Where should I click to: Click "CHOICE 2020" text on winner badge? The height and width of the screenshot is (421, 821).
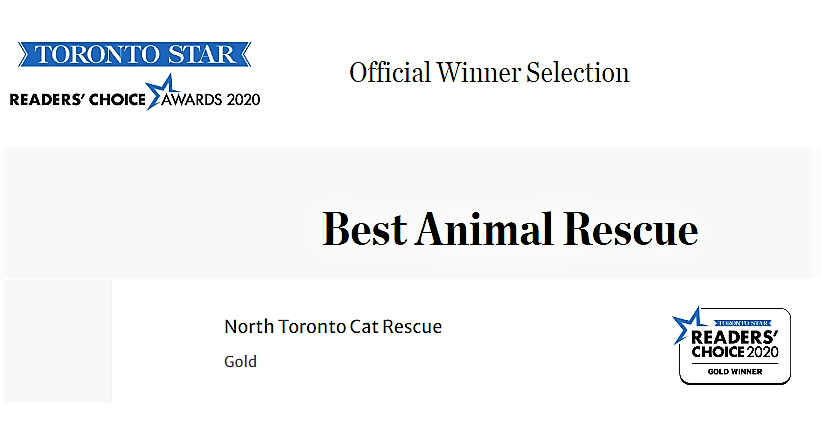click(735, 353)
